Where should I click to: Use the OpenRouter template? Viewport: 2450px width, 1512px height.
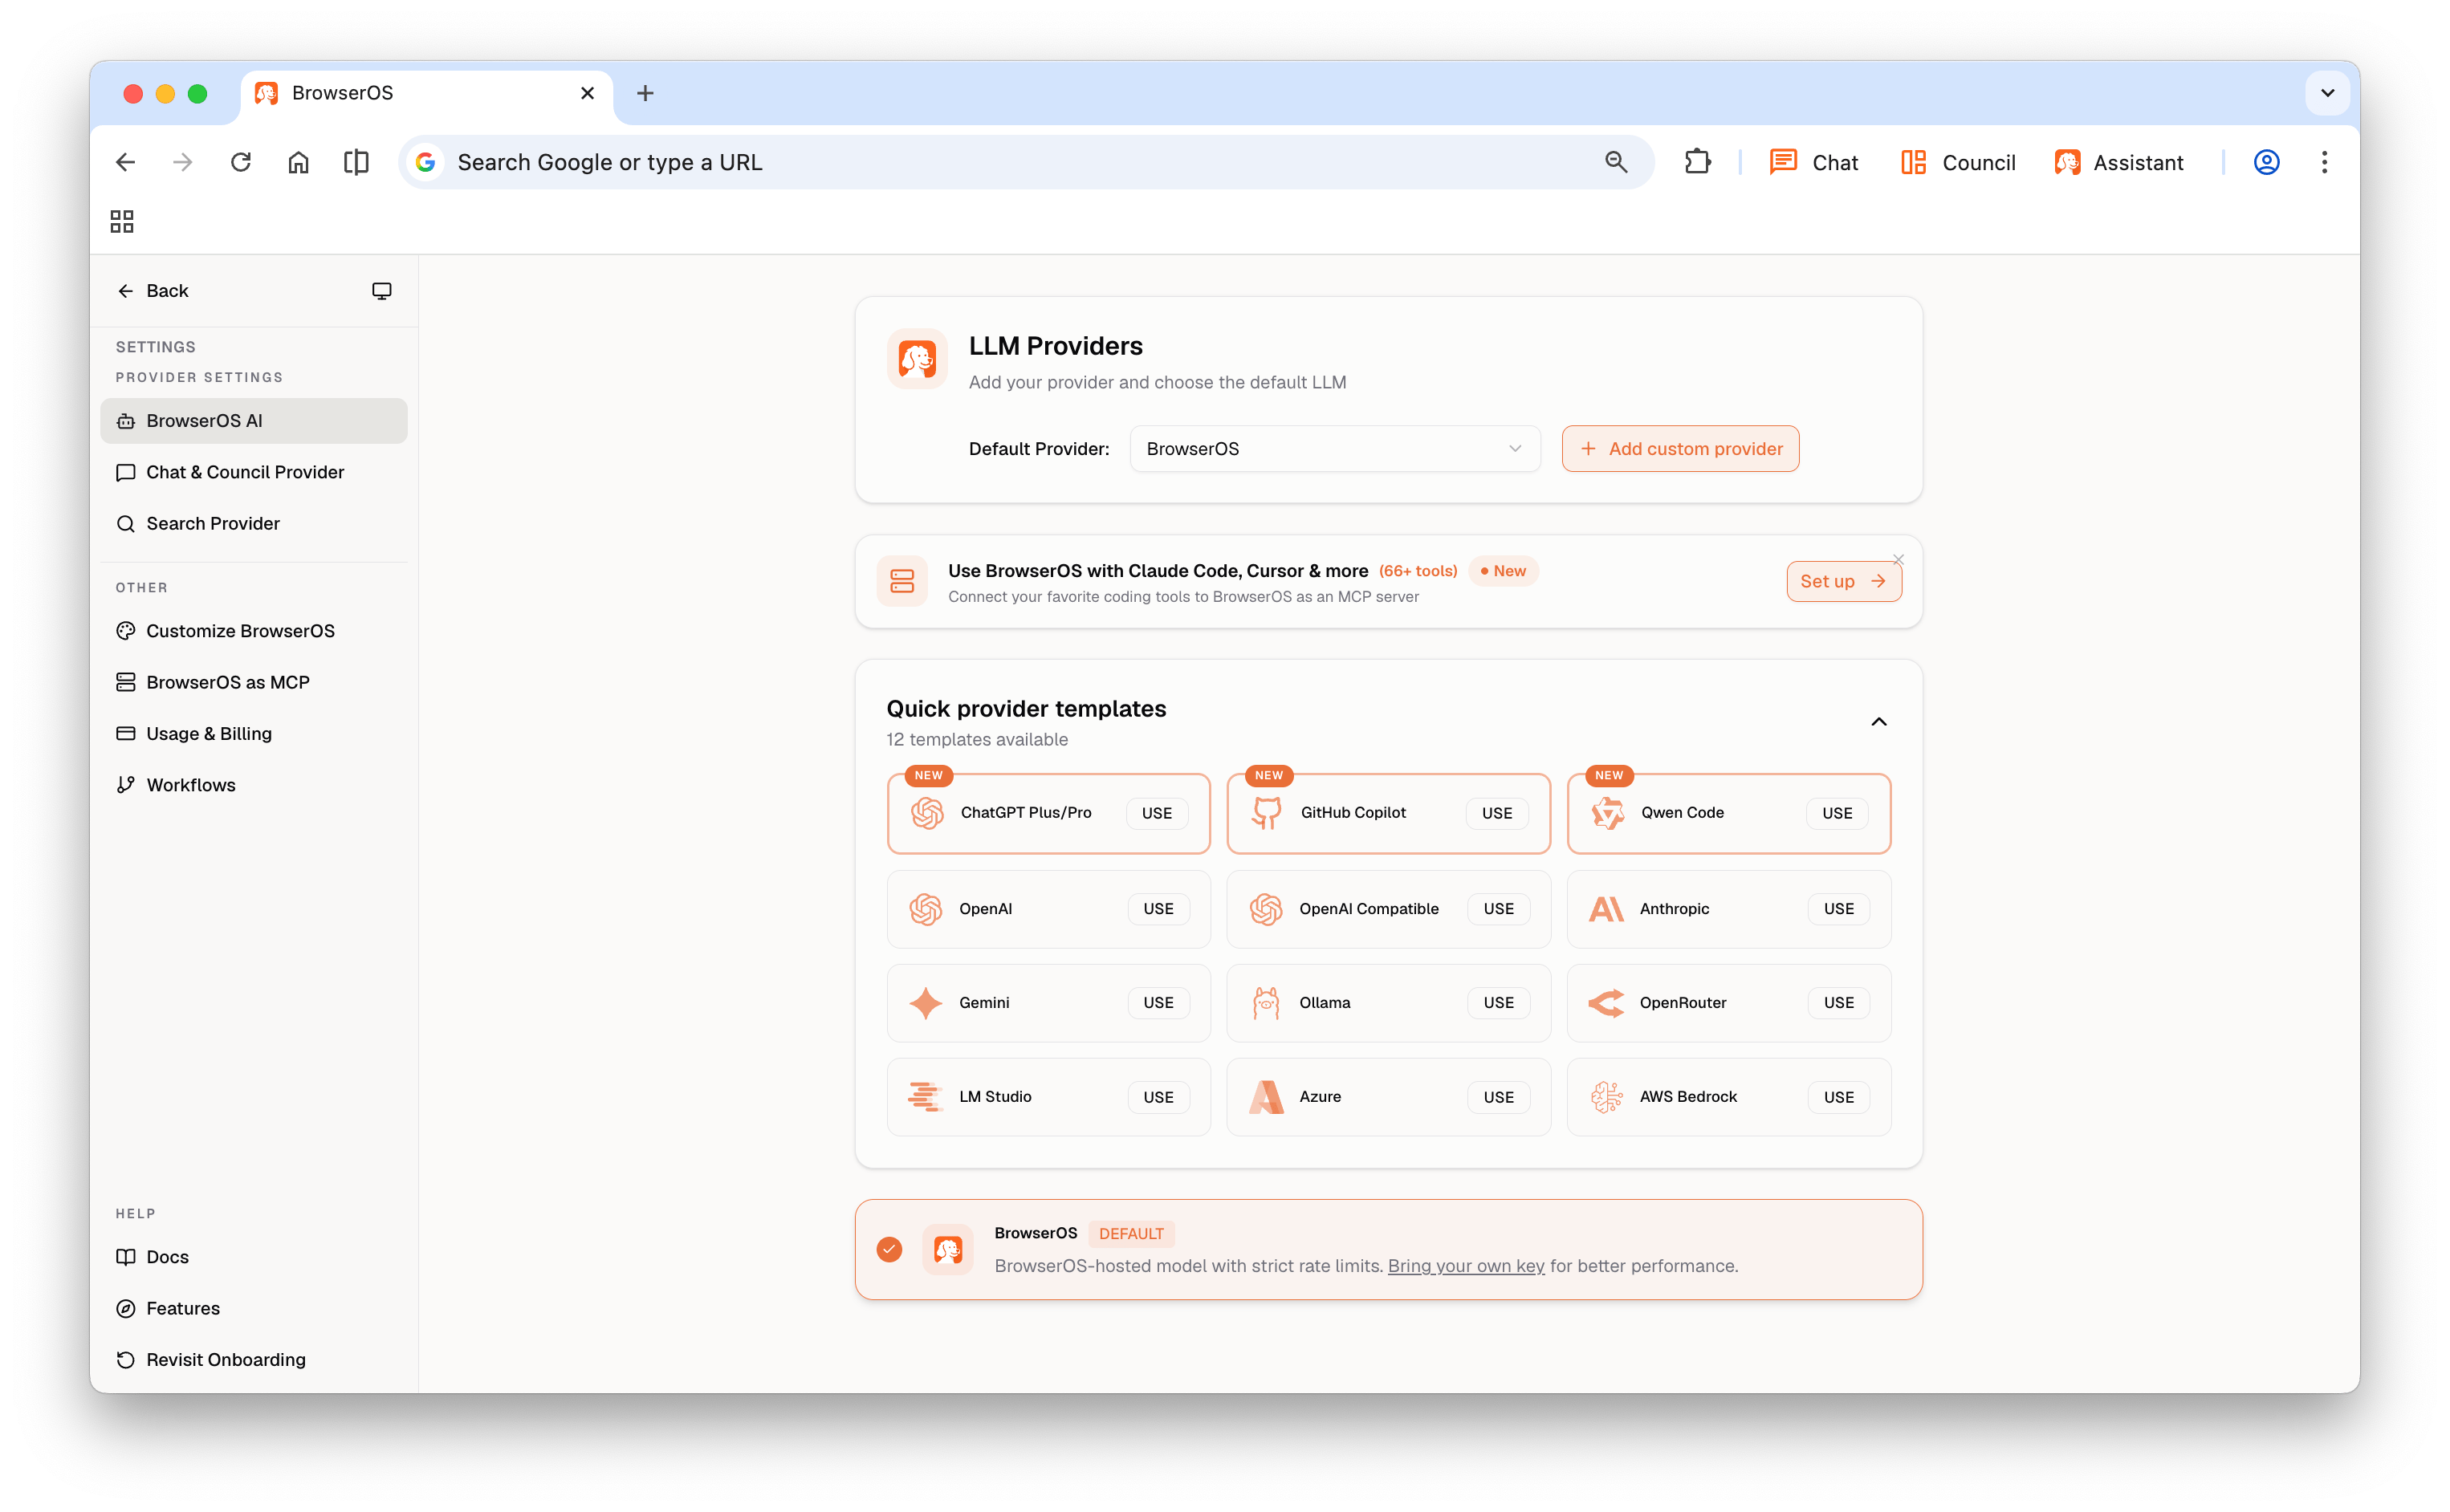click(x=1838, y=1003)
